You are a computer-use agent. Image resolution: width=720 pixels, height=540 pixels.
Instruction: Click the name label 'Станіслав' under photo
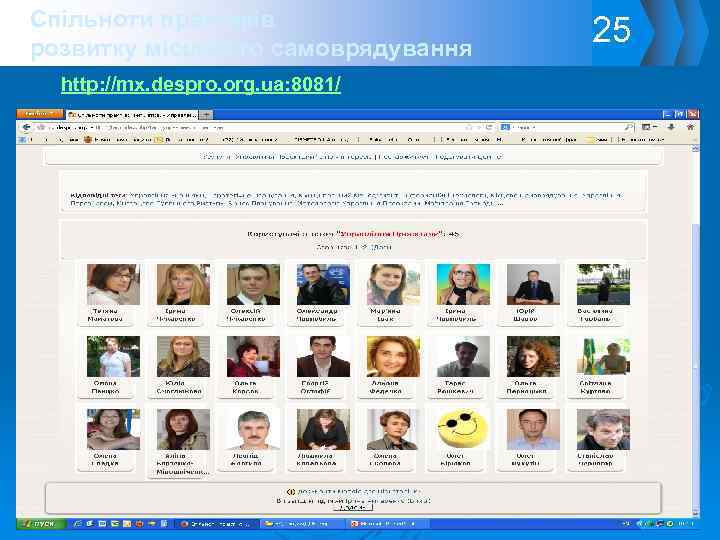point(595,456)
